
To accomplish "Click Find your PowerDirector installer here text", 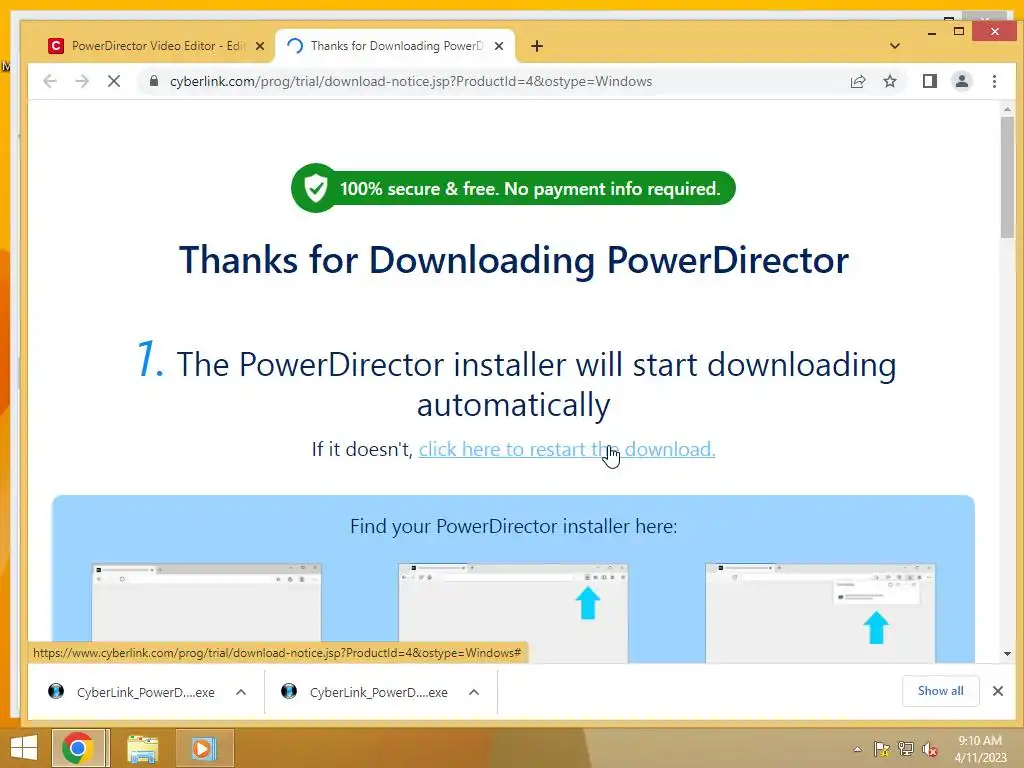I will pyautogui.click(x=513, y=526).
